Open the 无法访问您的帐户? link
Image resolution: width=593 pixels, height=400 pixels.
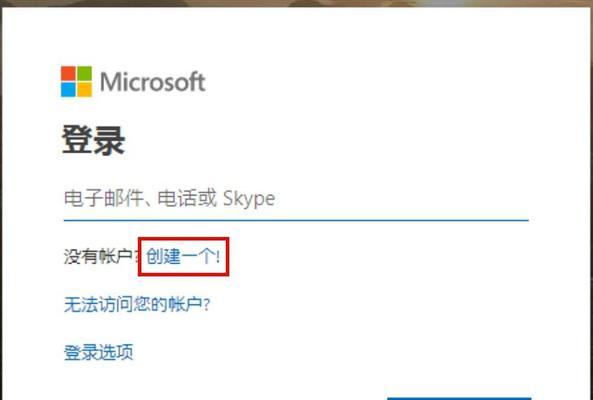coord(137,304)
